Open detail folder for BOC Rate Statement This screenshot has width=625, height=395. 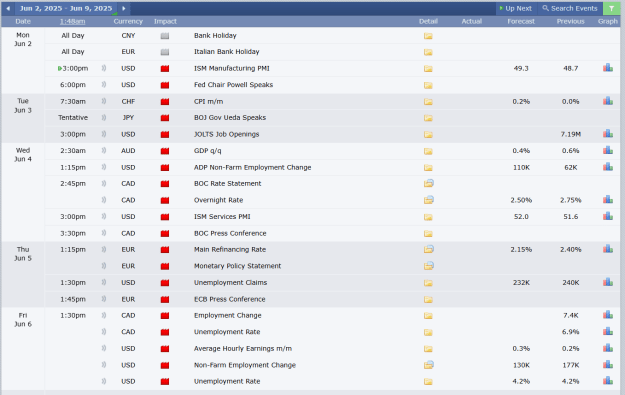(429, 183)
